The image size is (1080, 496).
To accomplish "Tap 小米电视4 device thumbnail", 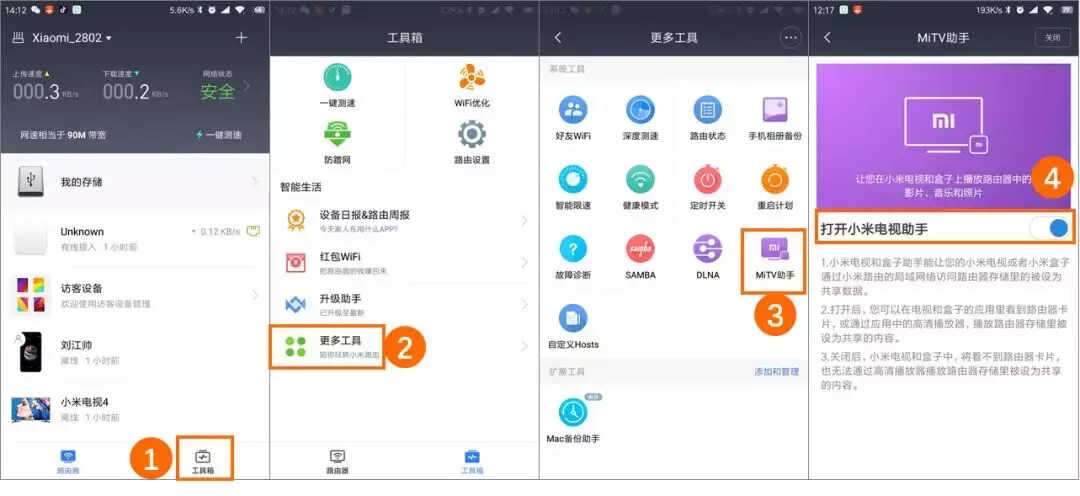I will click(x=31, y=409).
